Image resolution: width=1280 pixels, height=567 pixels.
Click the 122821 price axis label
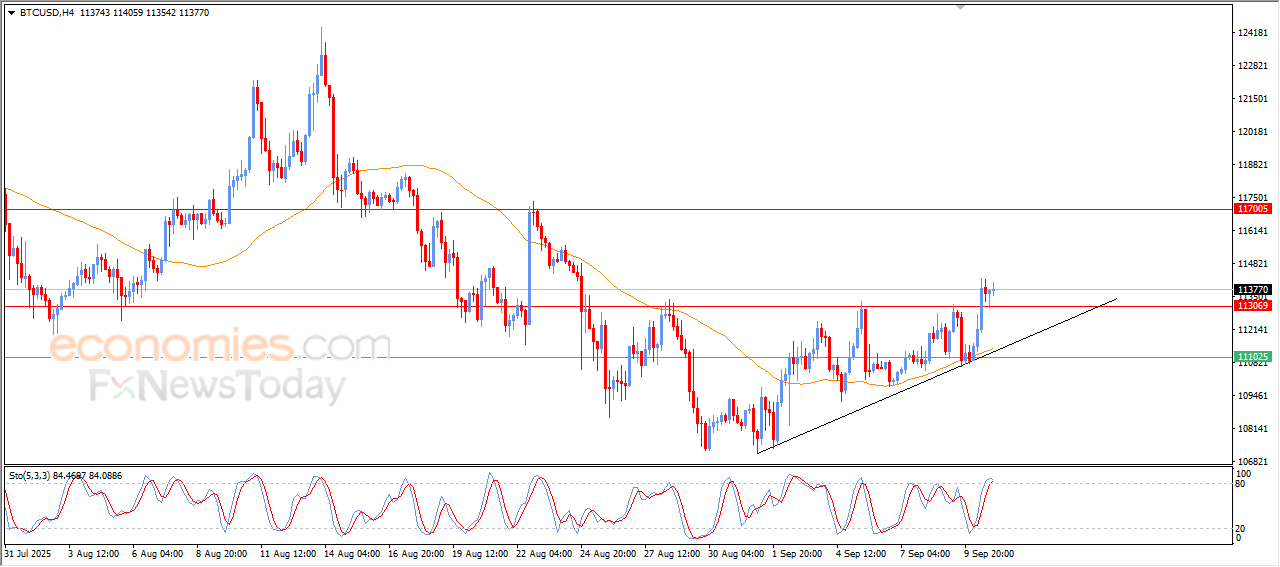click(1254, 66)
